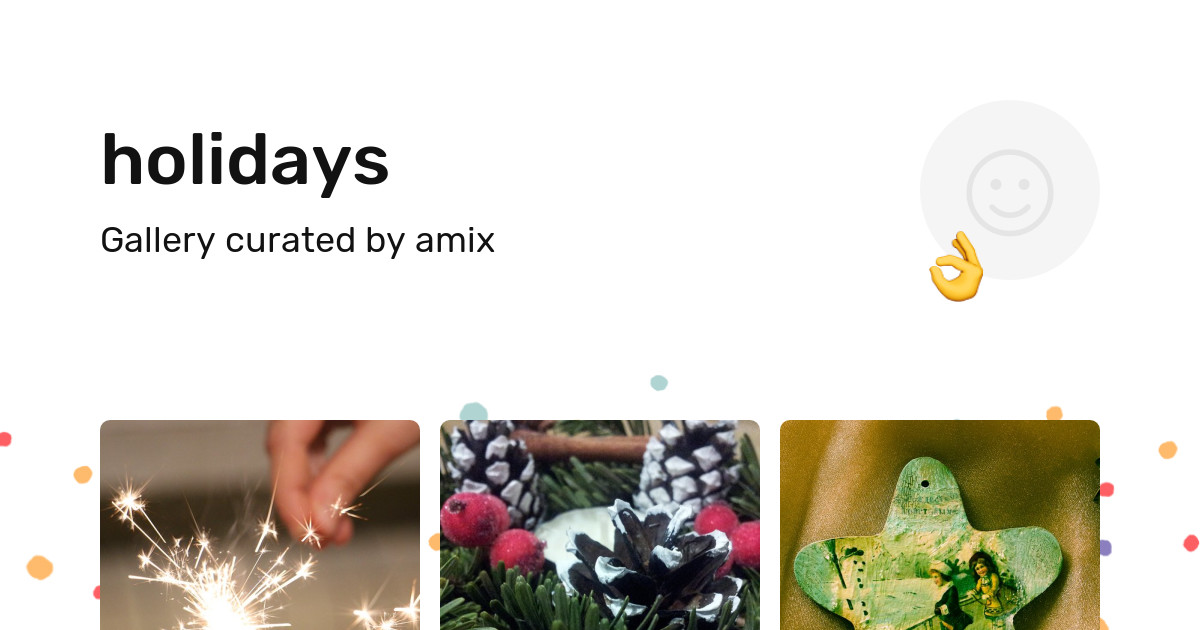Viewport: 1200px width, 630px height.
Task: Click the "Gallery curated by" text
Action: pyautogui.click(x=253, y=241)
